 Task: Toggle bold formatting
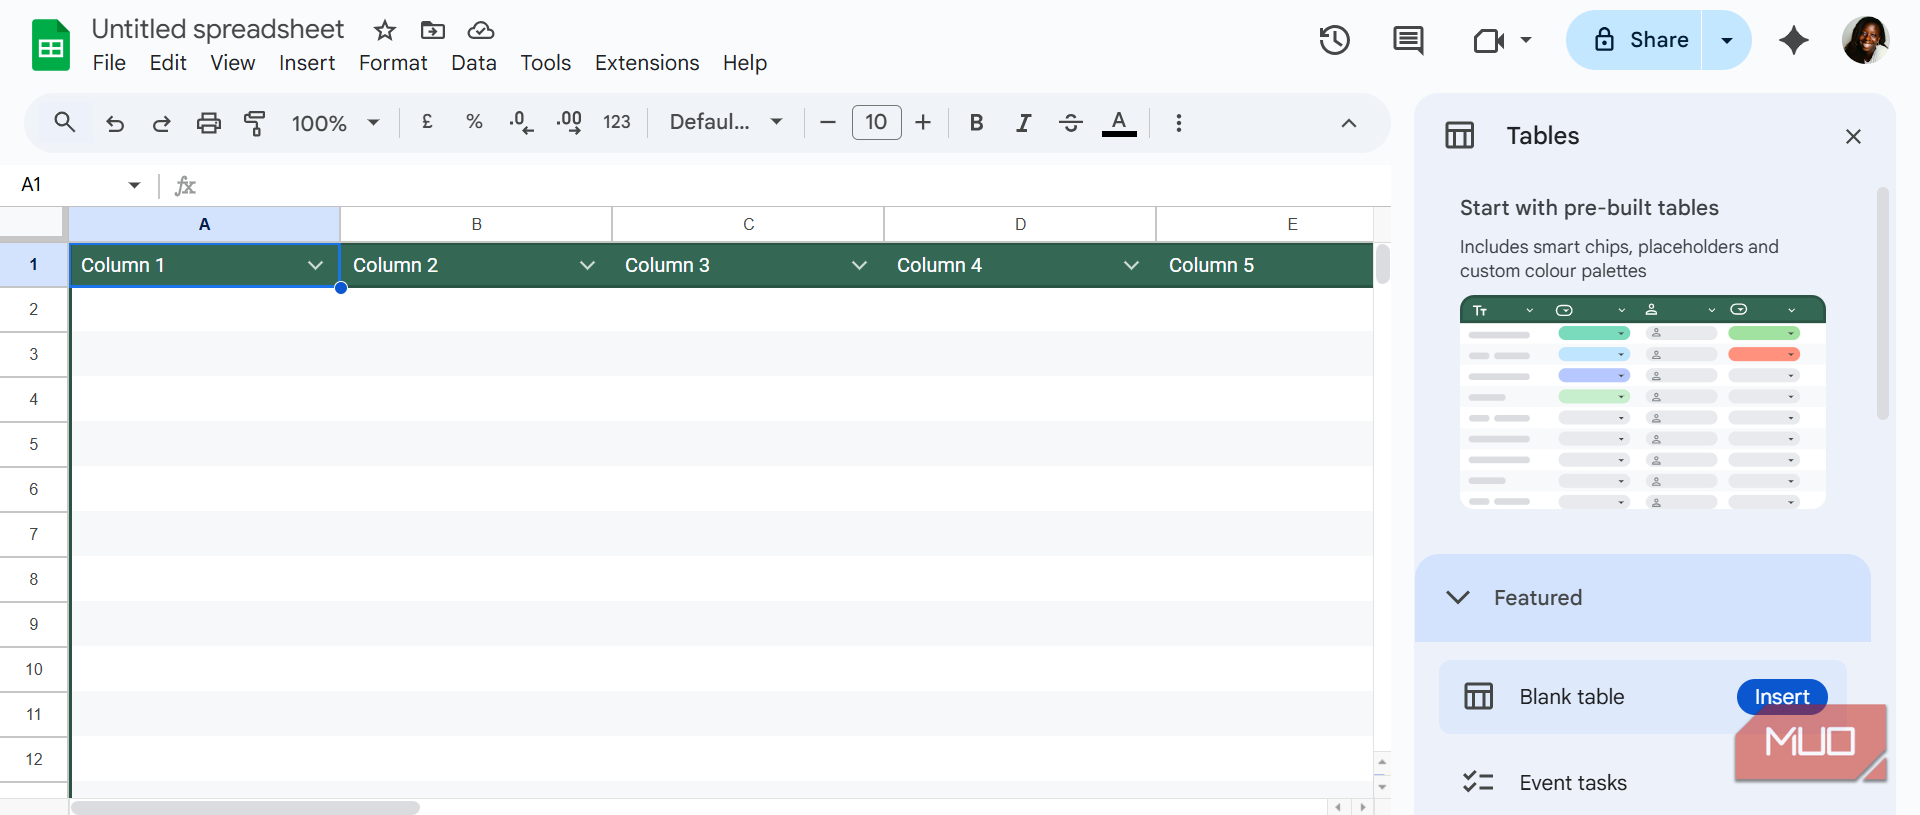pos(976,123)
